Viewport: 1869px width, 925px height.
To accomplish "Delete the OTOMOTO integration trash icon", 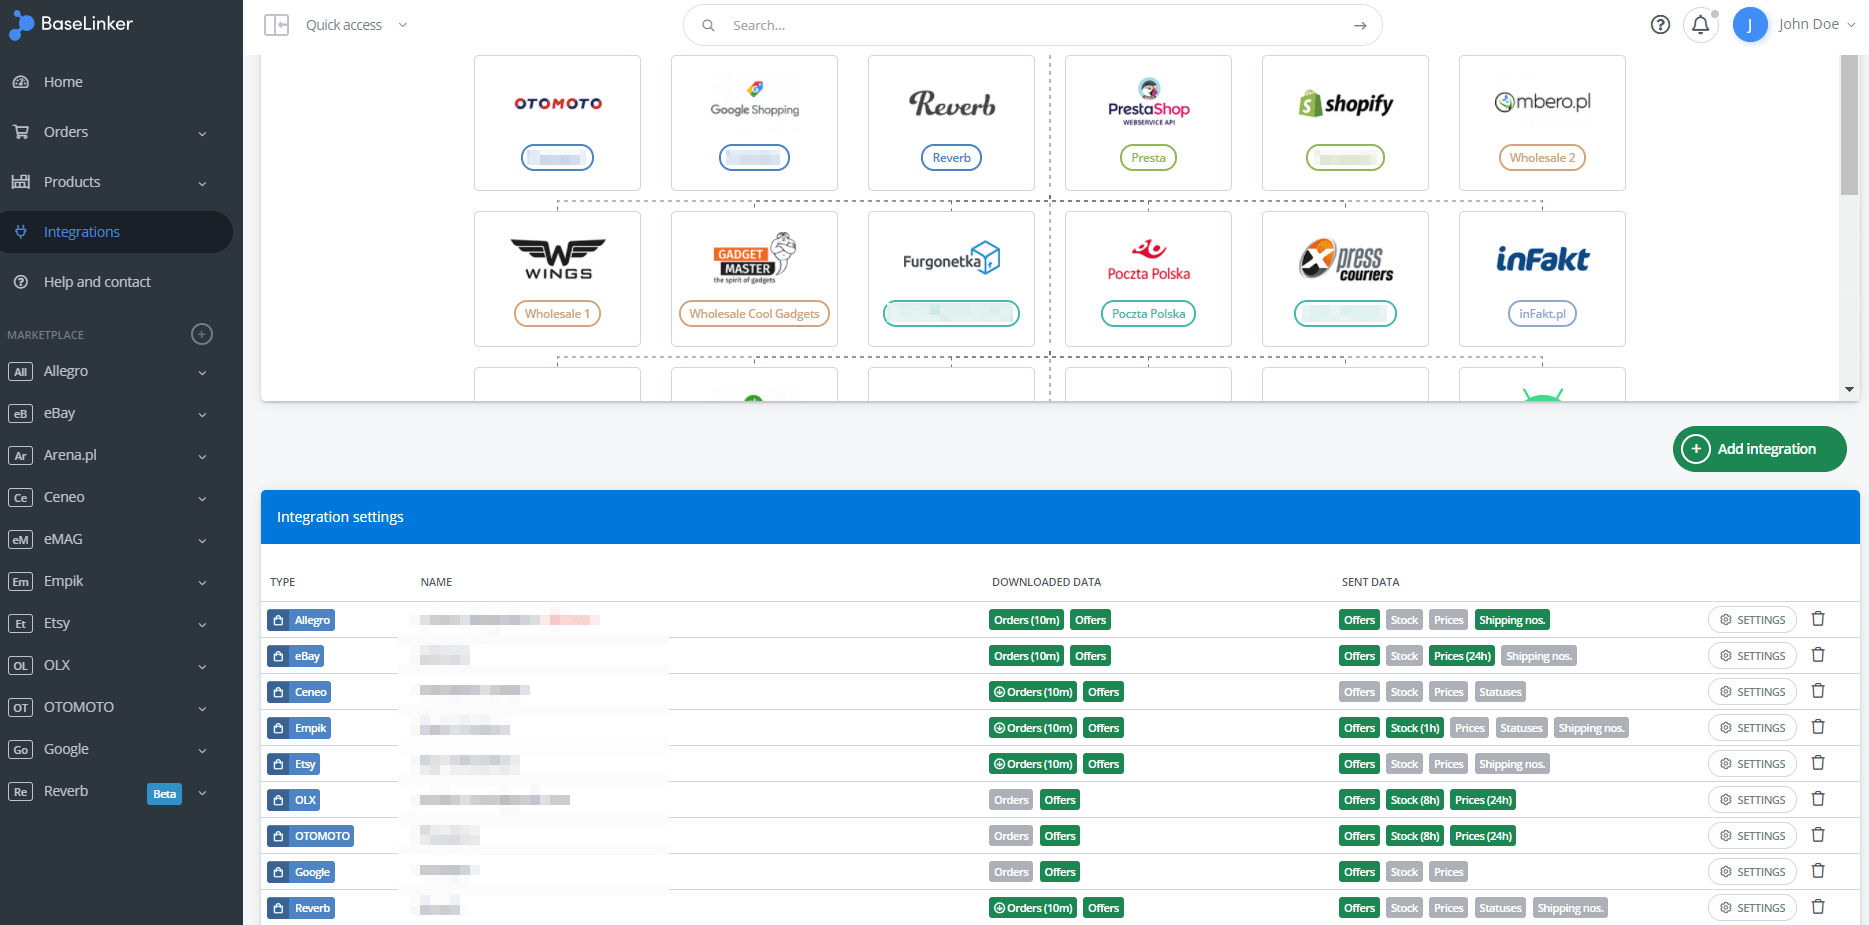I will coord(1818,835).
